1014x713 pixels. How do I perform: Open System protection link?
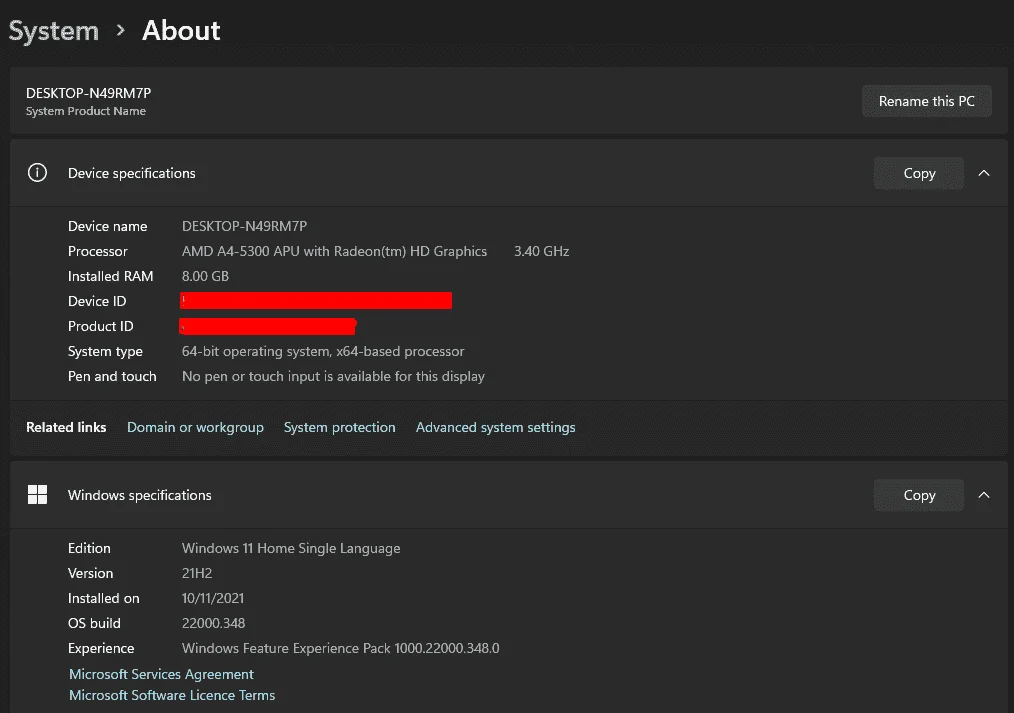(x=340, y=427)
